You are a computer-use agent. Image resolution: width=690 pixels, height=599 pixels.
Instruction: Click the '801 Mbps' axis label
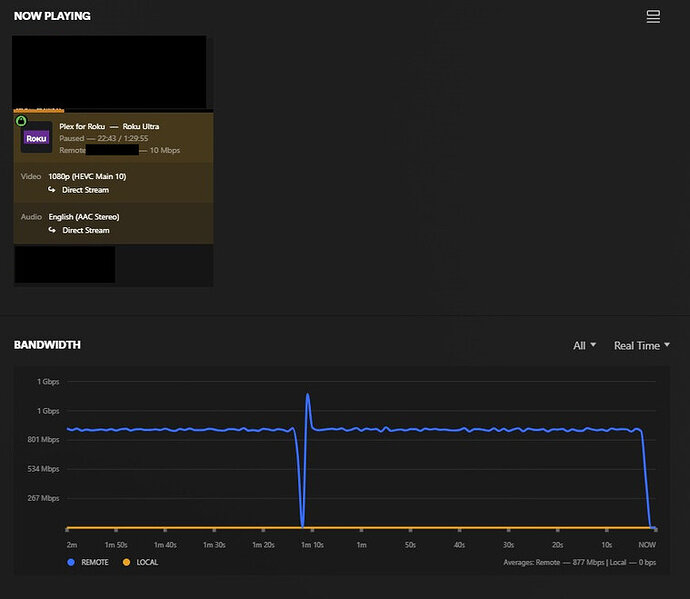point(43,439)
